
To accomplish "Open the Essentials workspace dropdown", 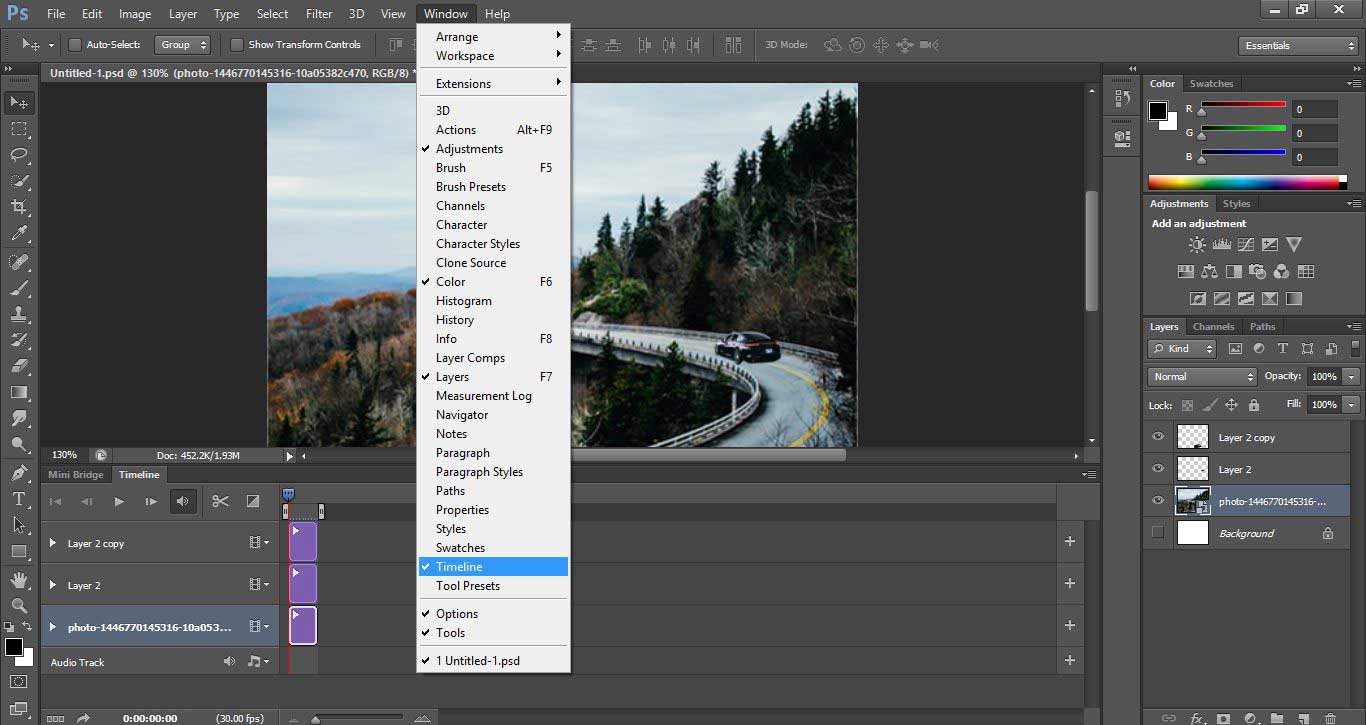I will point(1297,46).
